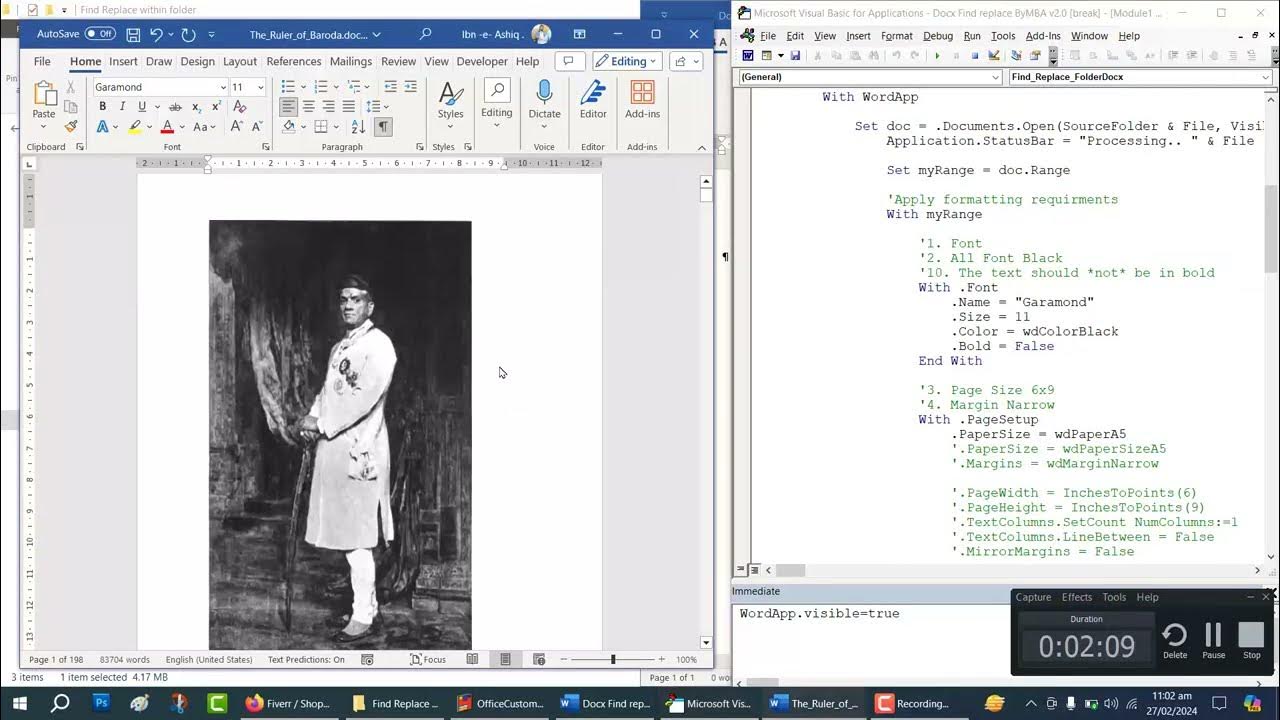
Task: Toggle Bold formatting in Word ribbon
Action: pyautogui.click(x=102, y=107)
